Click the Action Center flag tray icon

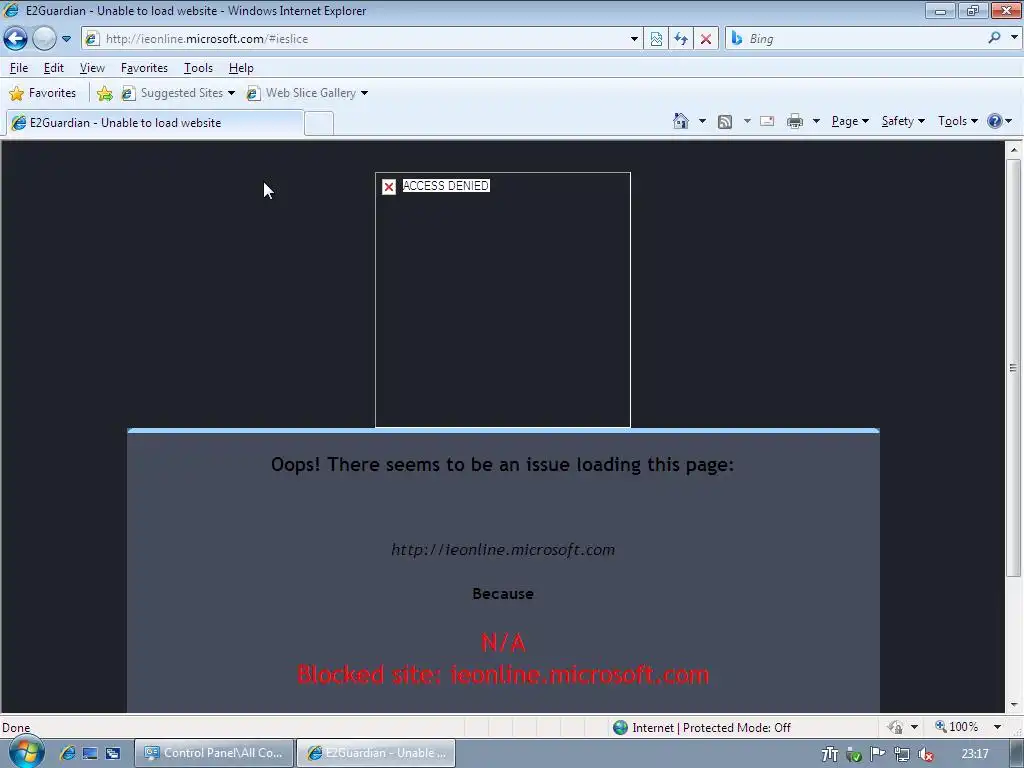[x=878, y=754]
